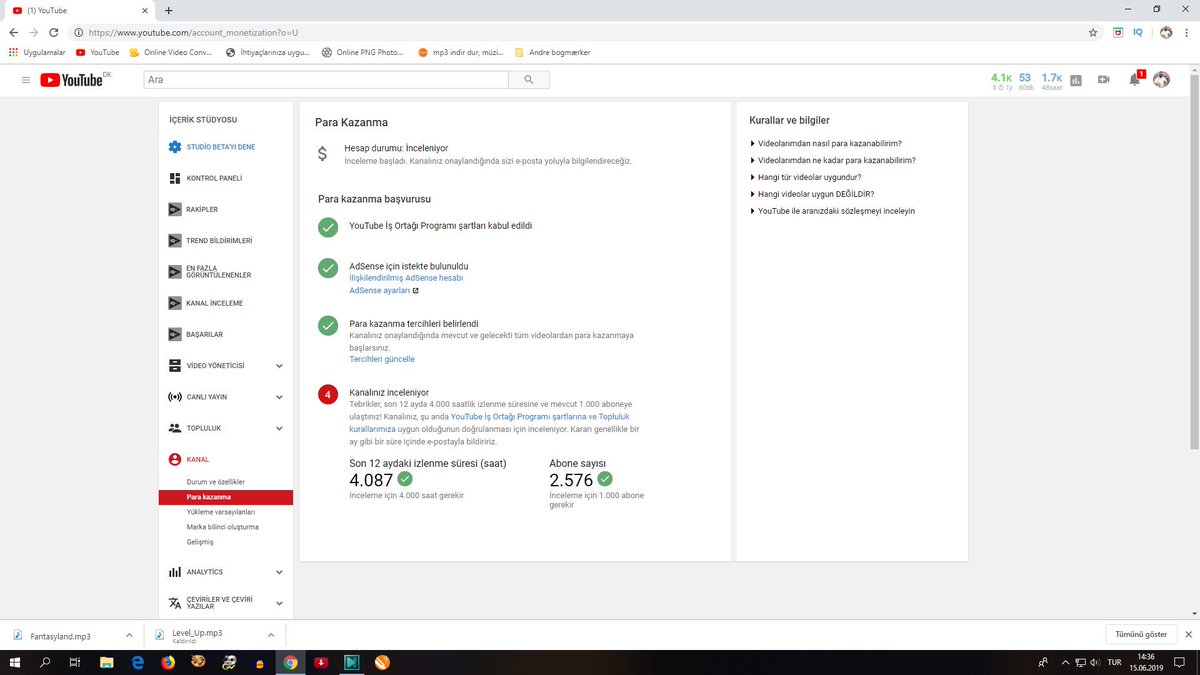Image resolution: width=1200 pixels, height=675 pixels.
Task: Open Chrome three-dot menu
Action: [1188, 32]
